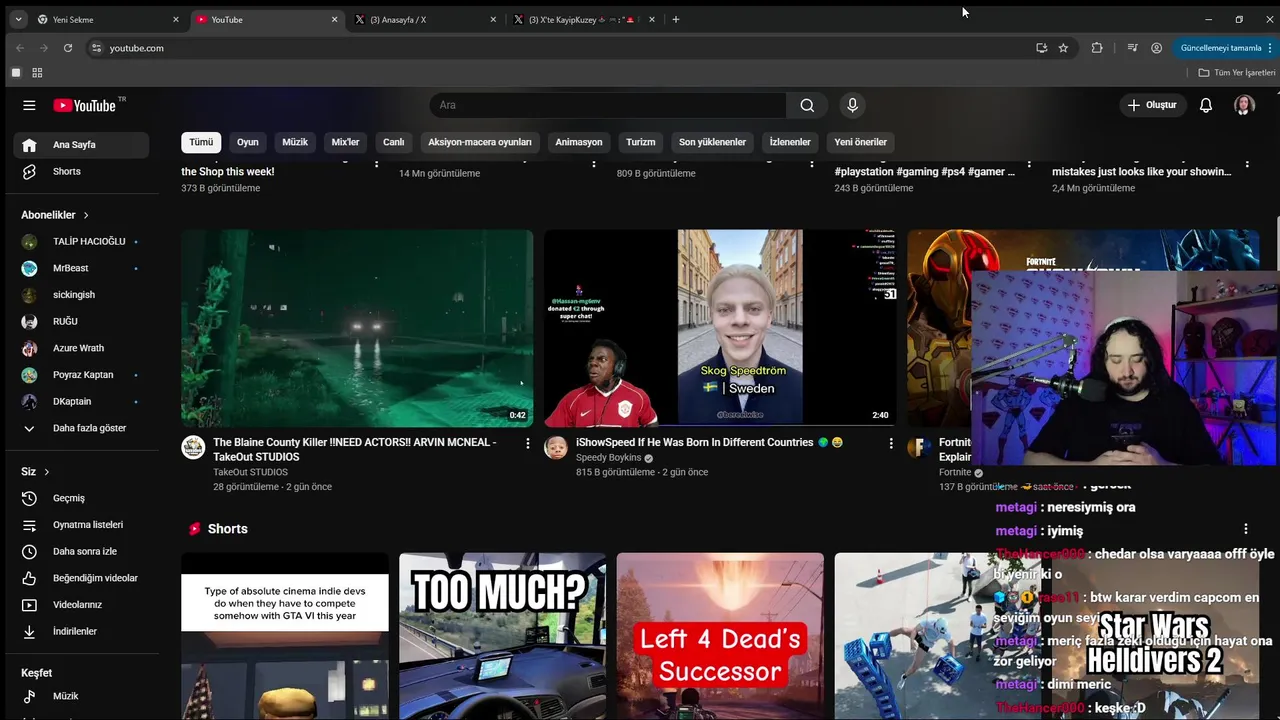This screenshot has height=720, width=1280.
Task: Click the search magnifier button
Action: pyautogui.click(x=807, y=105)
